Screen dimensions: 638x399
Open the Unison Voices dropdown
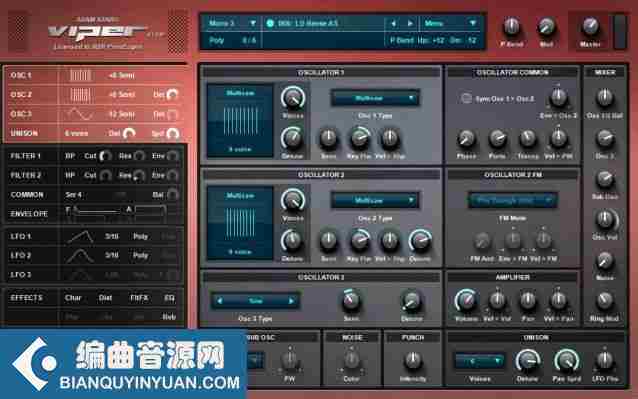[x=479, y=361]
